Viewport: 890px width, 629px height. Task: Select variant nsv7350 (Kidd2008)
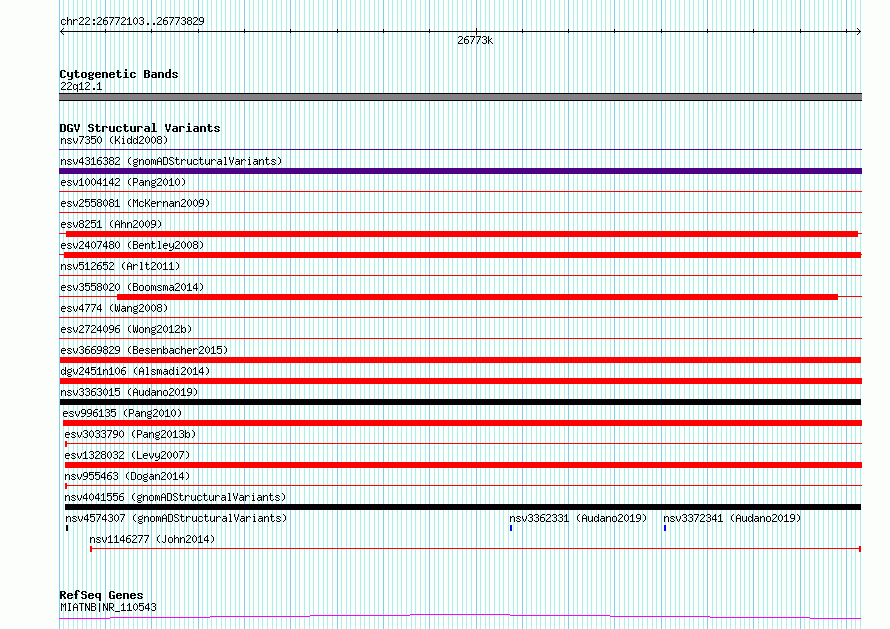[x=114, y=140]
